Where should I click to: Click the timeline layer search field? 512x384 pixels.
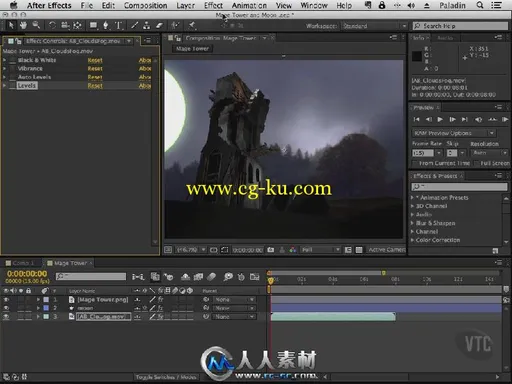(91, 276)
